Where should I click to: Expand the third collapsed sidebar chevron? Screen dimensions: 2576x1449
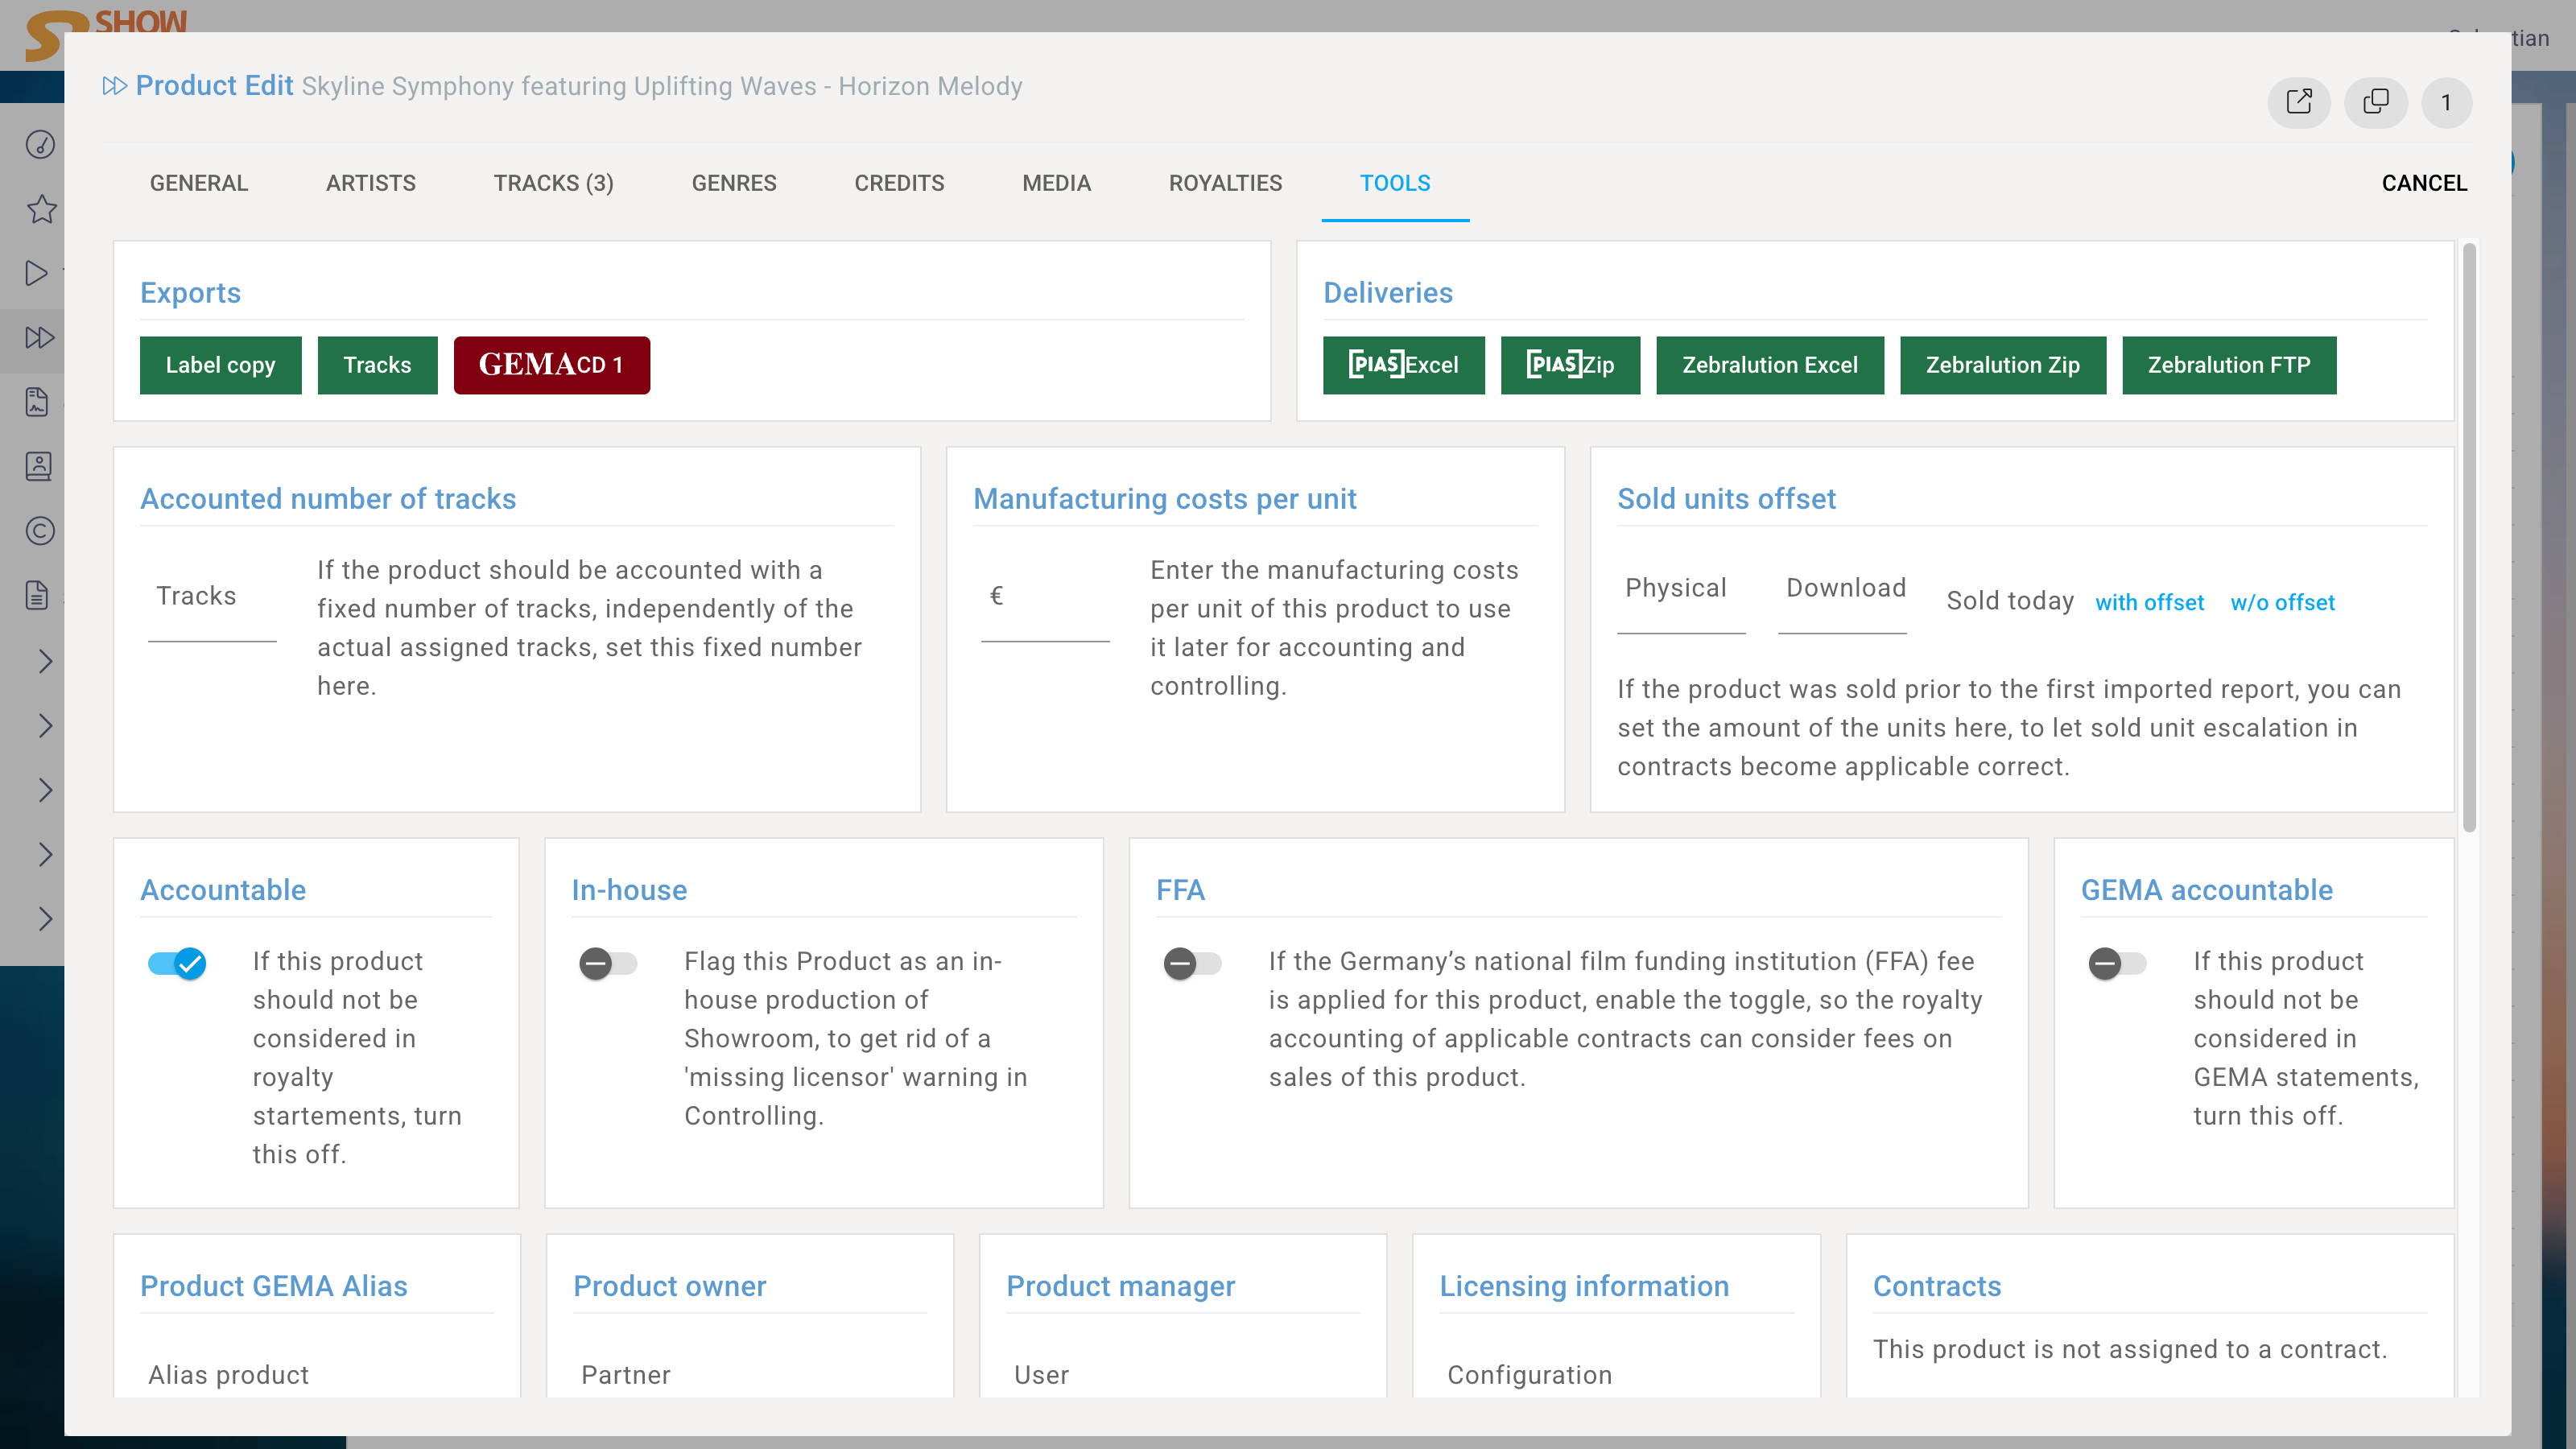click(x=46, y=790)
